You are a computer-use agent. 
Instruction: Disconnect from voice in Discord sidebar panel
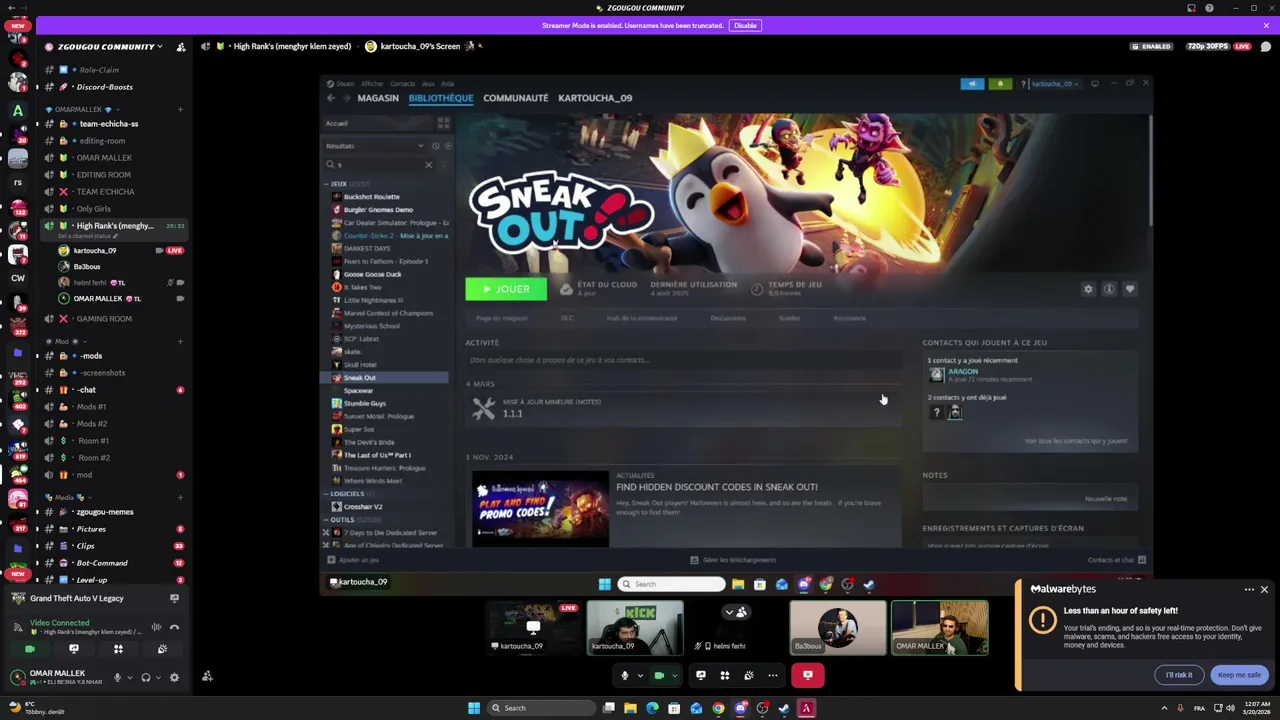[x=174, y=627]
